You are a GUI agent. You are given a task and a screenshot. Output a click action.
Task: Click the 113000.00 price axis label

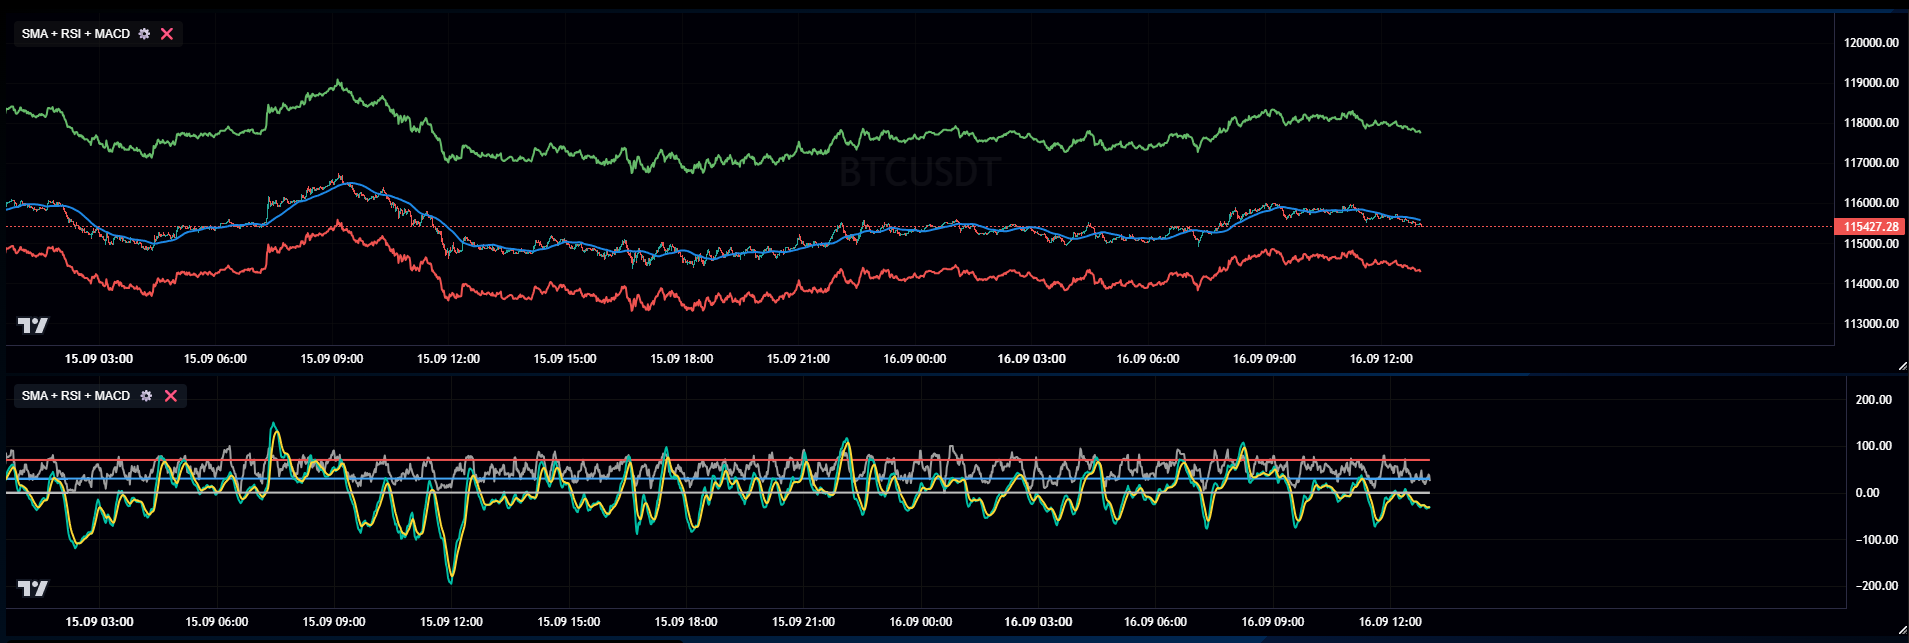pyautogui.click(x=1871, y=324)
